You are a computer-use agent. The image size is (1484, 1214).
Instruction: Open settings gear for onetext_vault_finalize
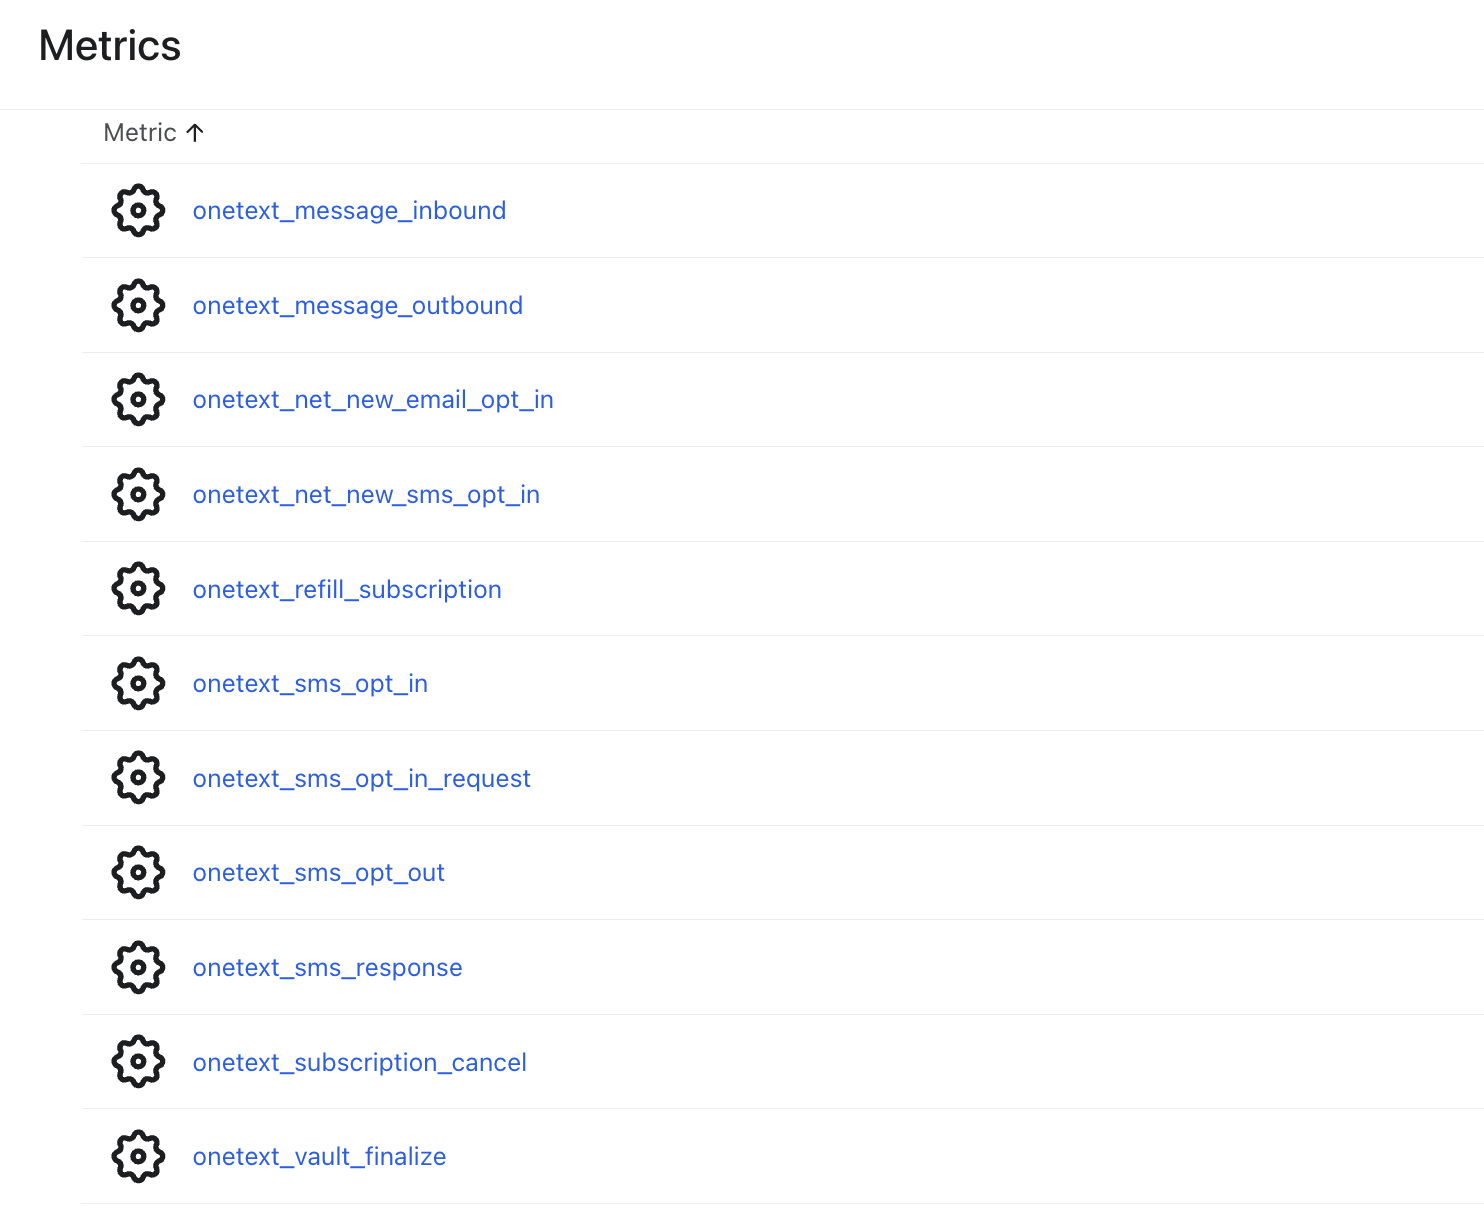pyautogui.click(x=137, y=1156)
